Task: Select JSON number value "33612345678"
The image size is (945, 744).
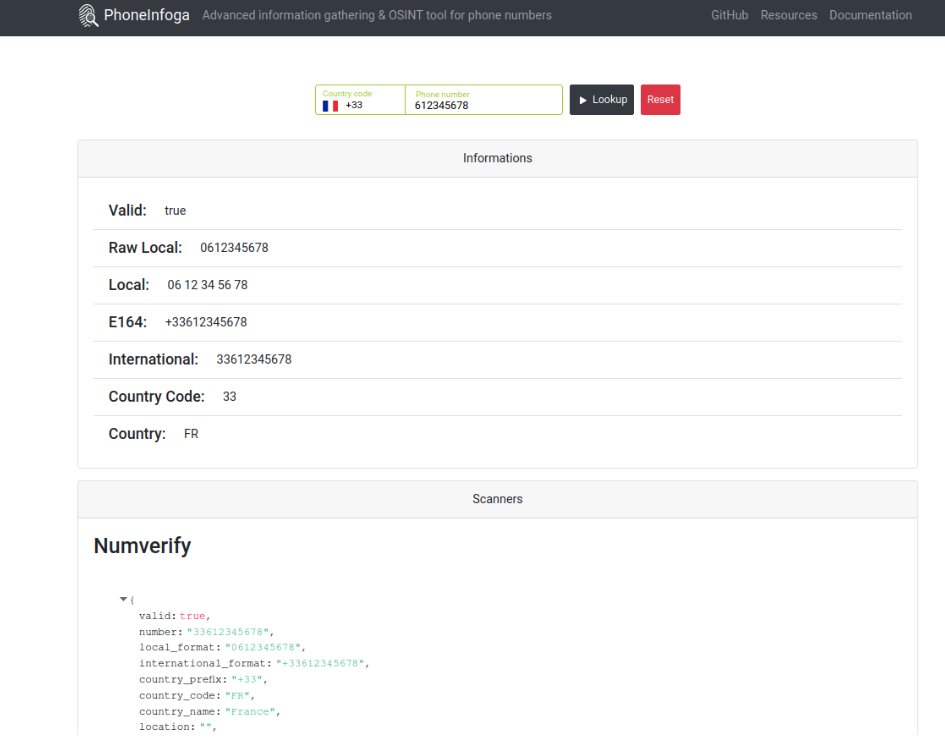Action: pos(228,632)
